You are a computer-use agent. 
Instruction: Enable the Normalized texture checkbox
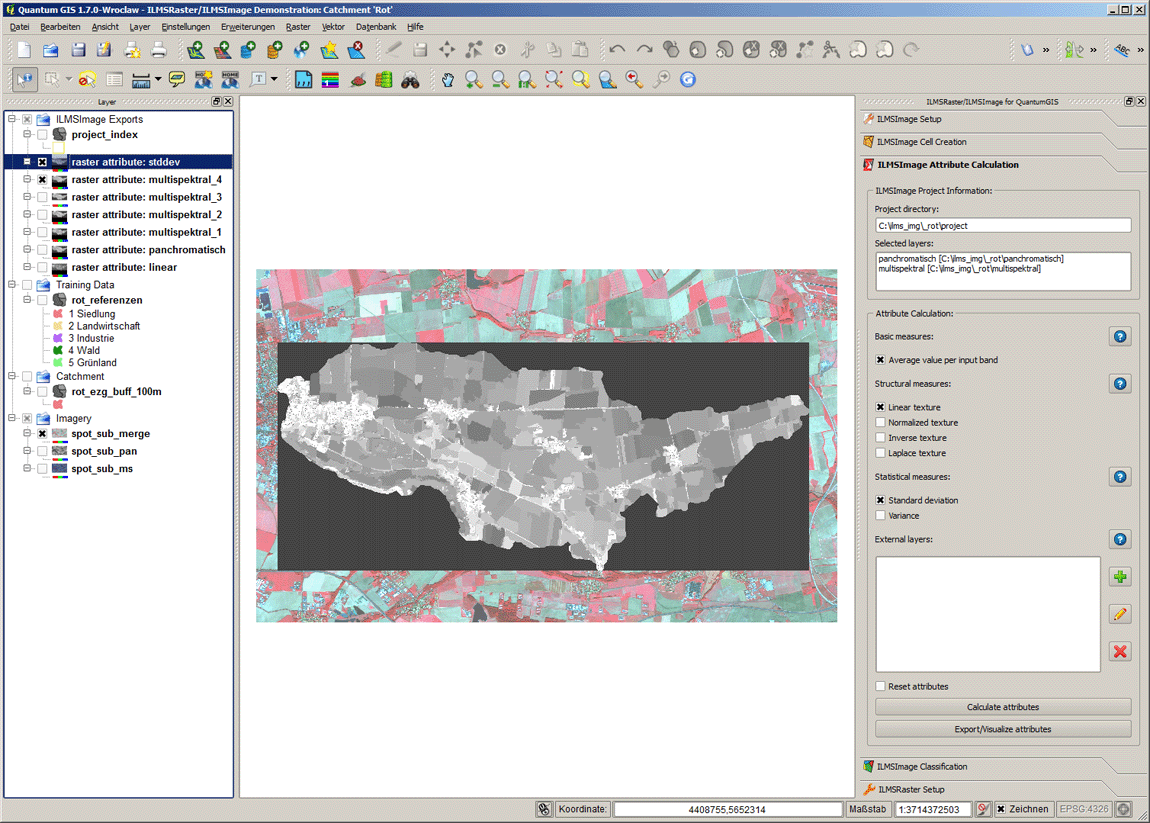(x=880, y=423)
